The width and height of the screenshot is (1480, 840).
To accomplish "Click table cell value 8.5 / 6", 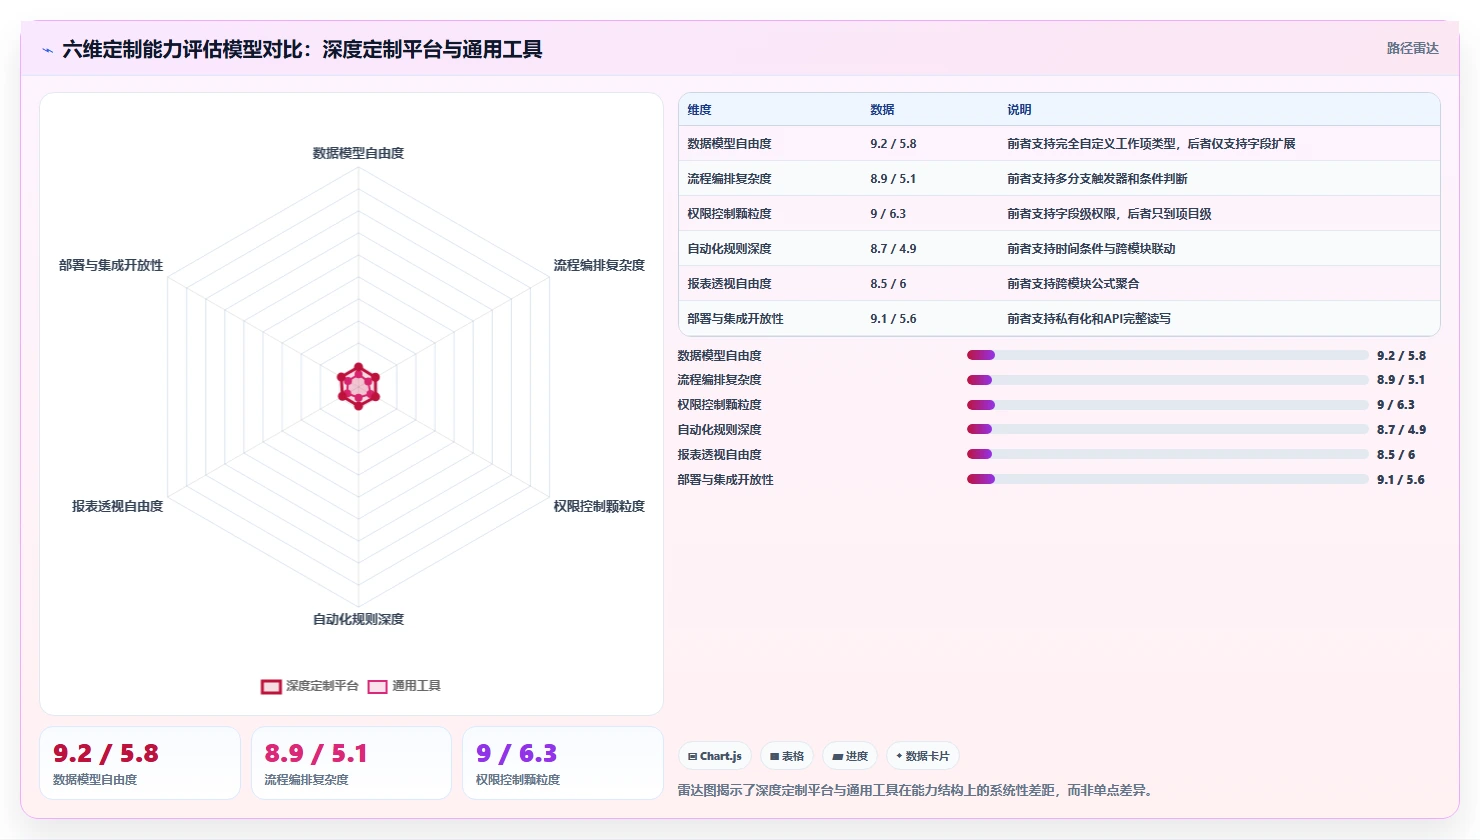I will 888,284.
